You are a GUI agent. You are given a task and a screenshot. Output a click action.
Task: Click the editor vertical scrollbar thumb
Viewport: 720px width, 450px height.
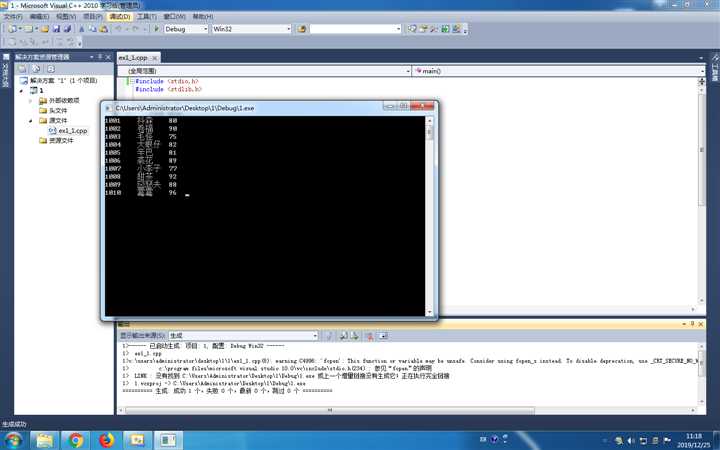(x=702, y=150)
